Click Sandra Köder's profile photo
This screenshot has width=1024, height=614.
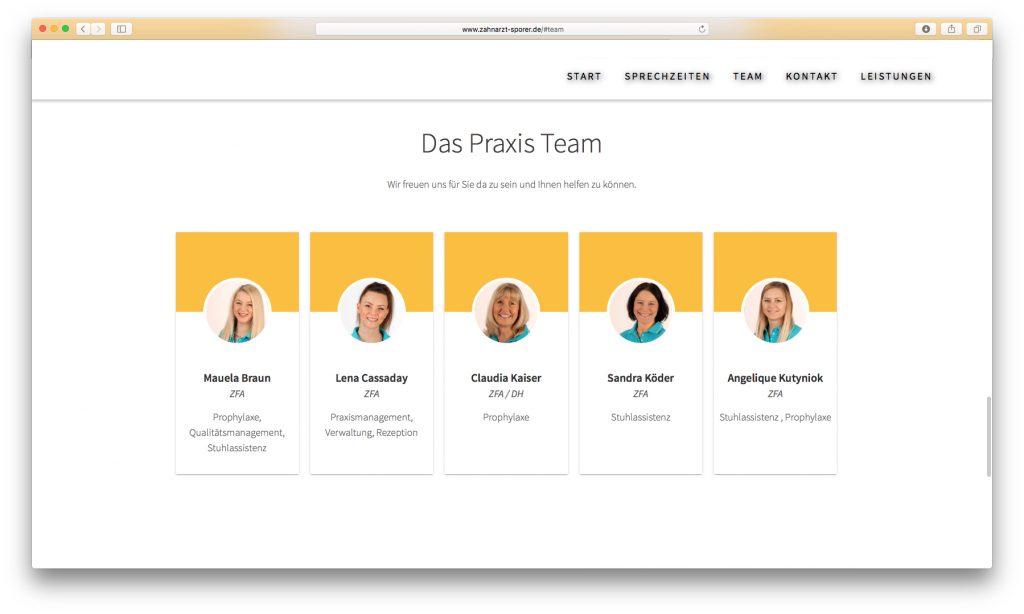pyautogui.click(x=640, y=312)
